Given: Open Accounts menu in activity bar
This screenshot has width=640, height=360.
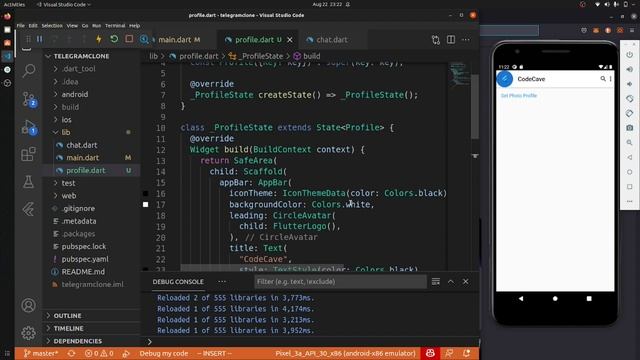Looking at the screenshot, I should [29, 305].
